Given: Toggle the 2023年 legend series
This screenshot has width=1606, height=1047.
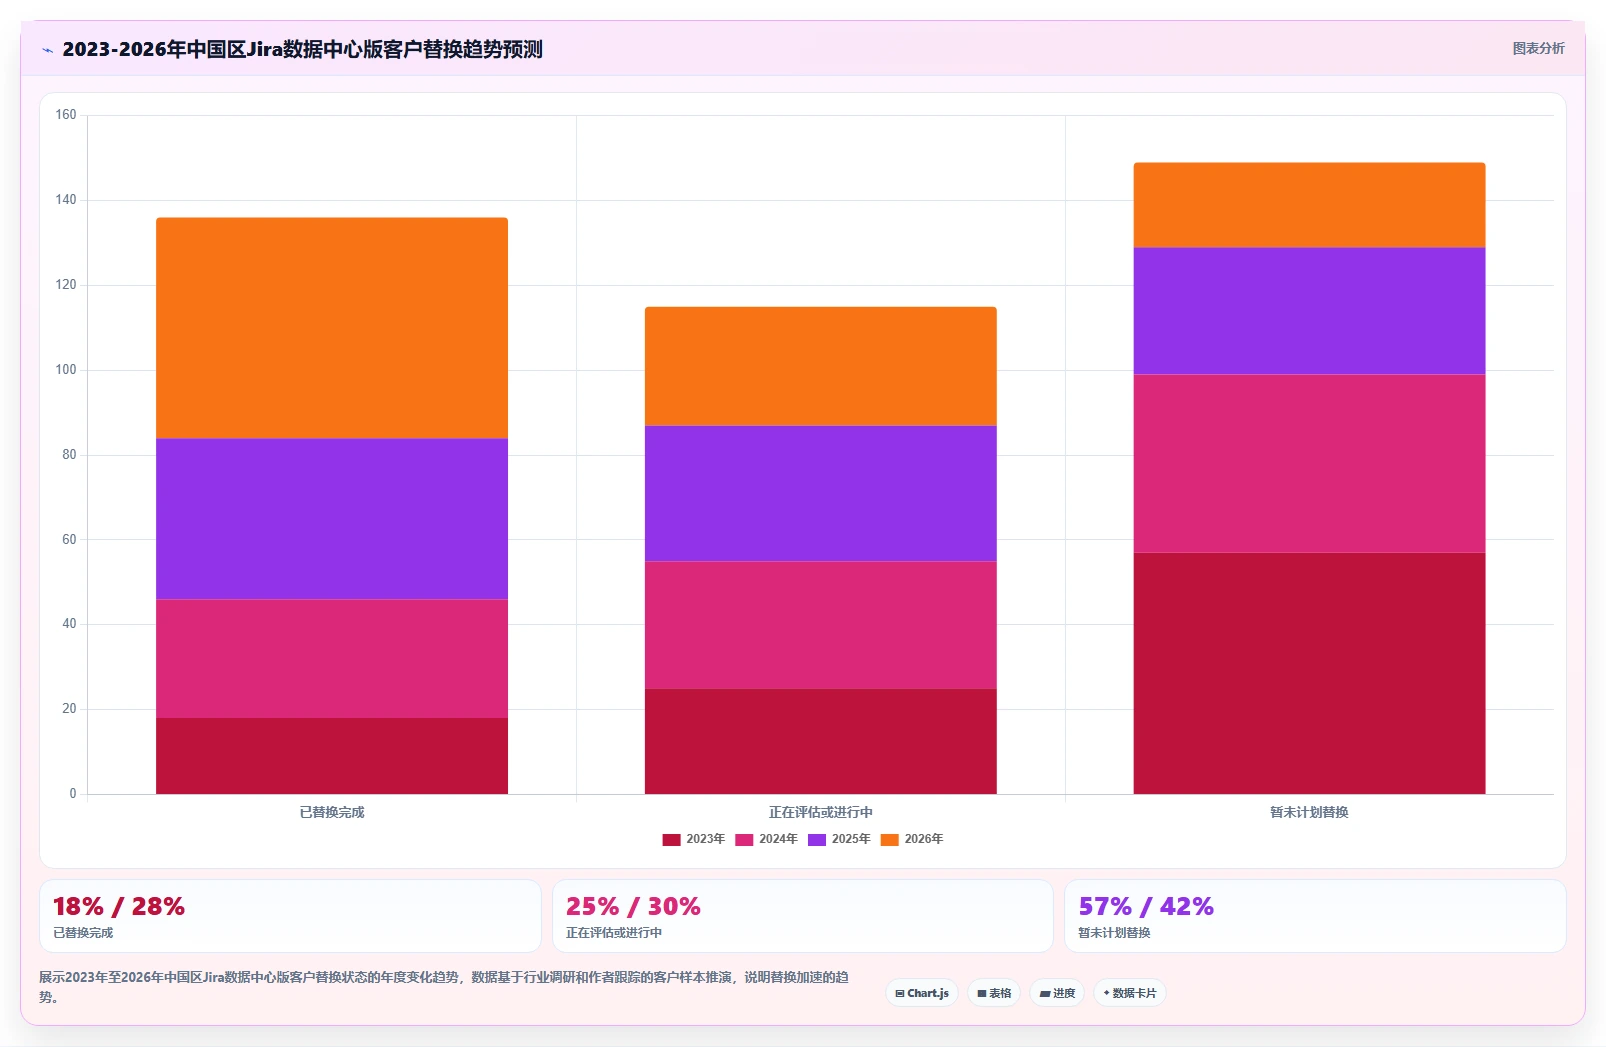Looking at the screenshot, I should click(x=693, y=839).
